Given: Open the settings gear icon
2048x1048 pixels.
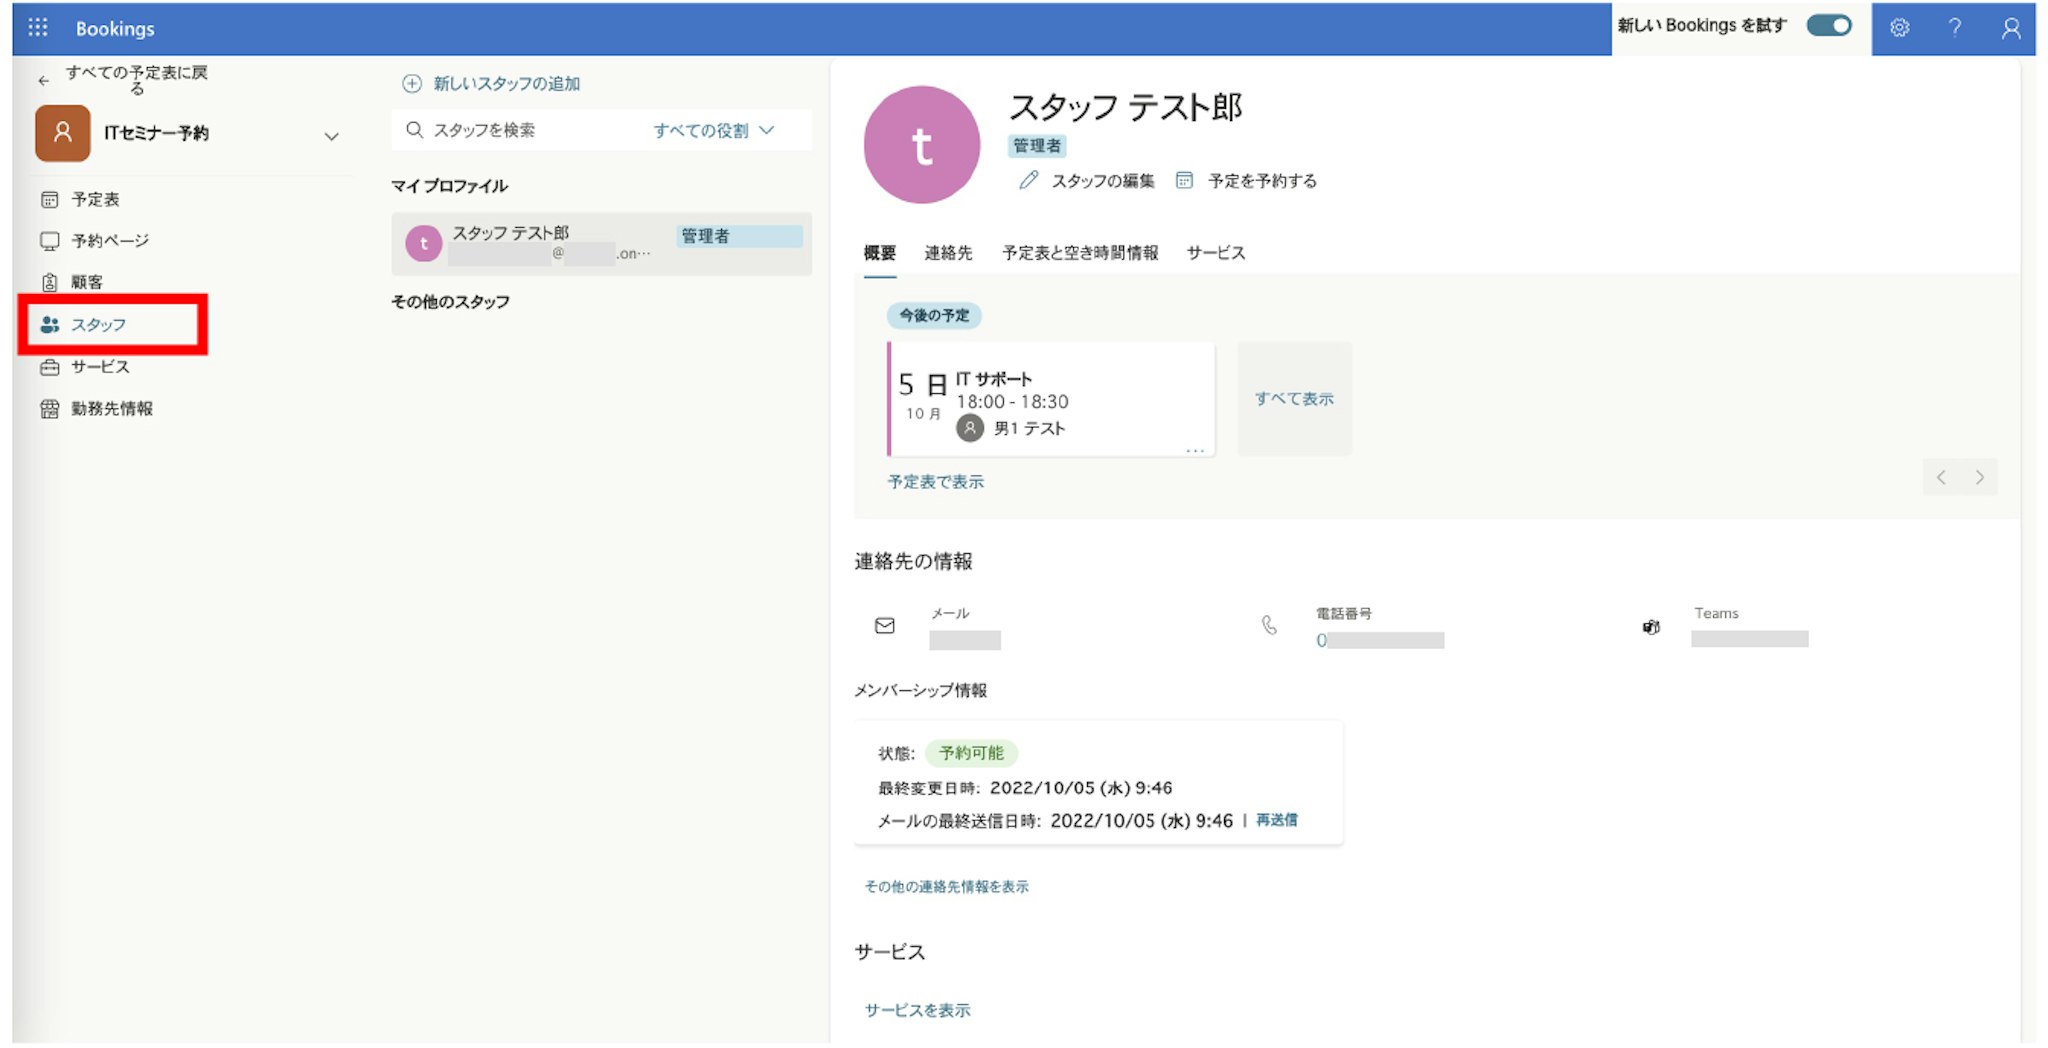Looking at the screenshot, I should [x=1899, y=28].
